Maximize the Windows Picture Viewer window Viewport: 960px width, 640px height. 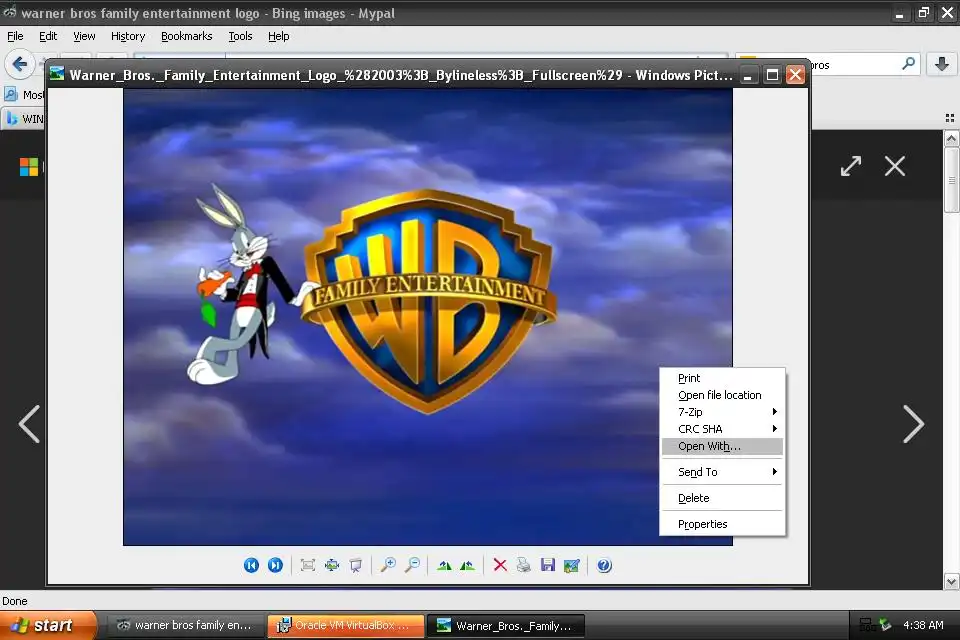click(x=772, y=75)
